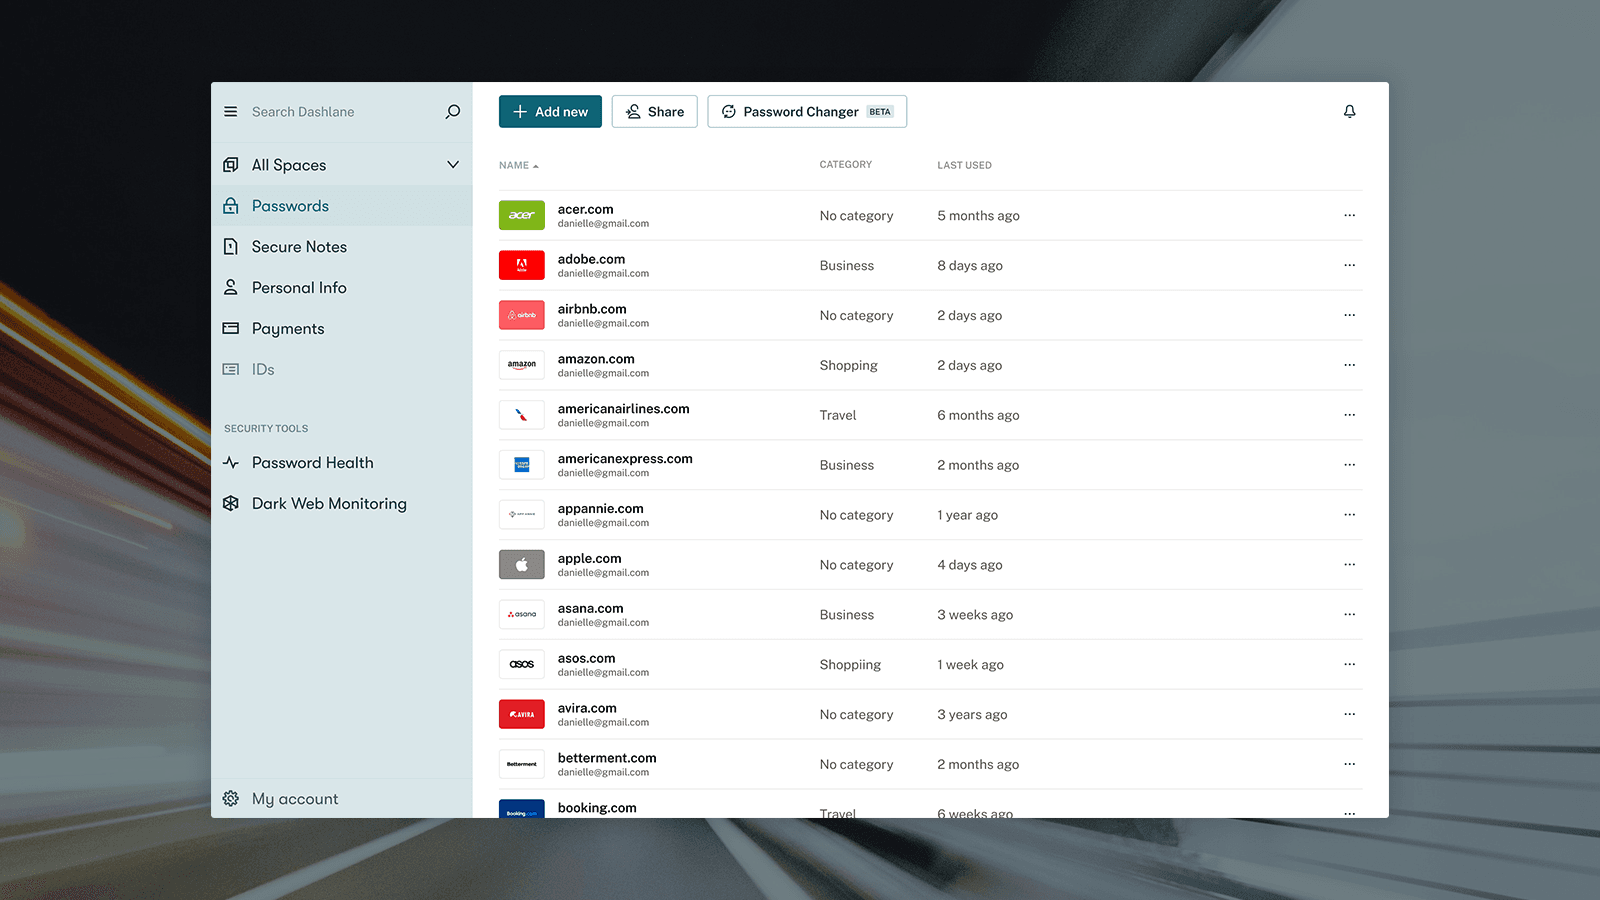1600x900 pixels.
Task: Click the Add new button
Action: [x=550, y=112]
